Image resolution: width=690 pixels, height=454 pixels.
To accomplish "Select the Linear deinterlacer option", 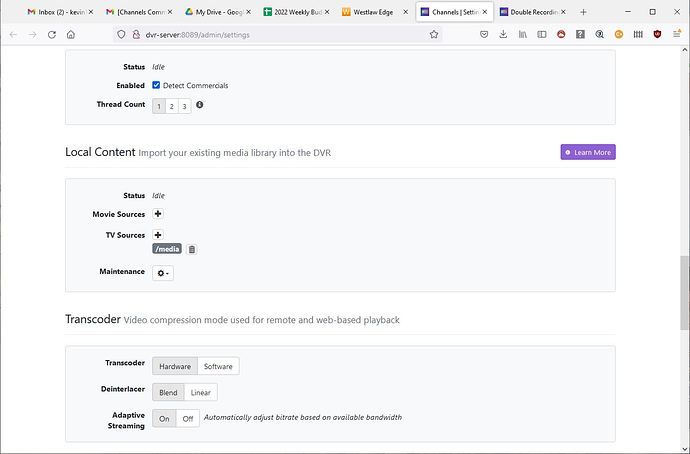I will (200, 392).
